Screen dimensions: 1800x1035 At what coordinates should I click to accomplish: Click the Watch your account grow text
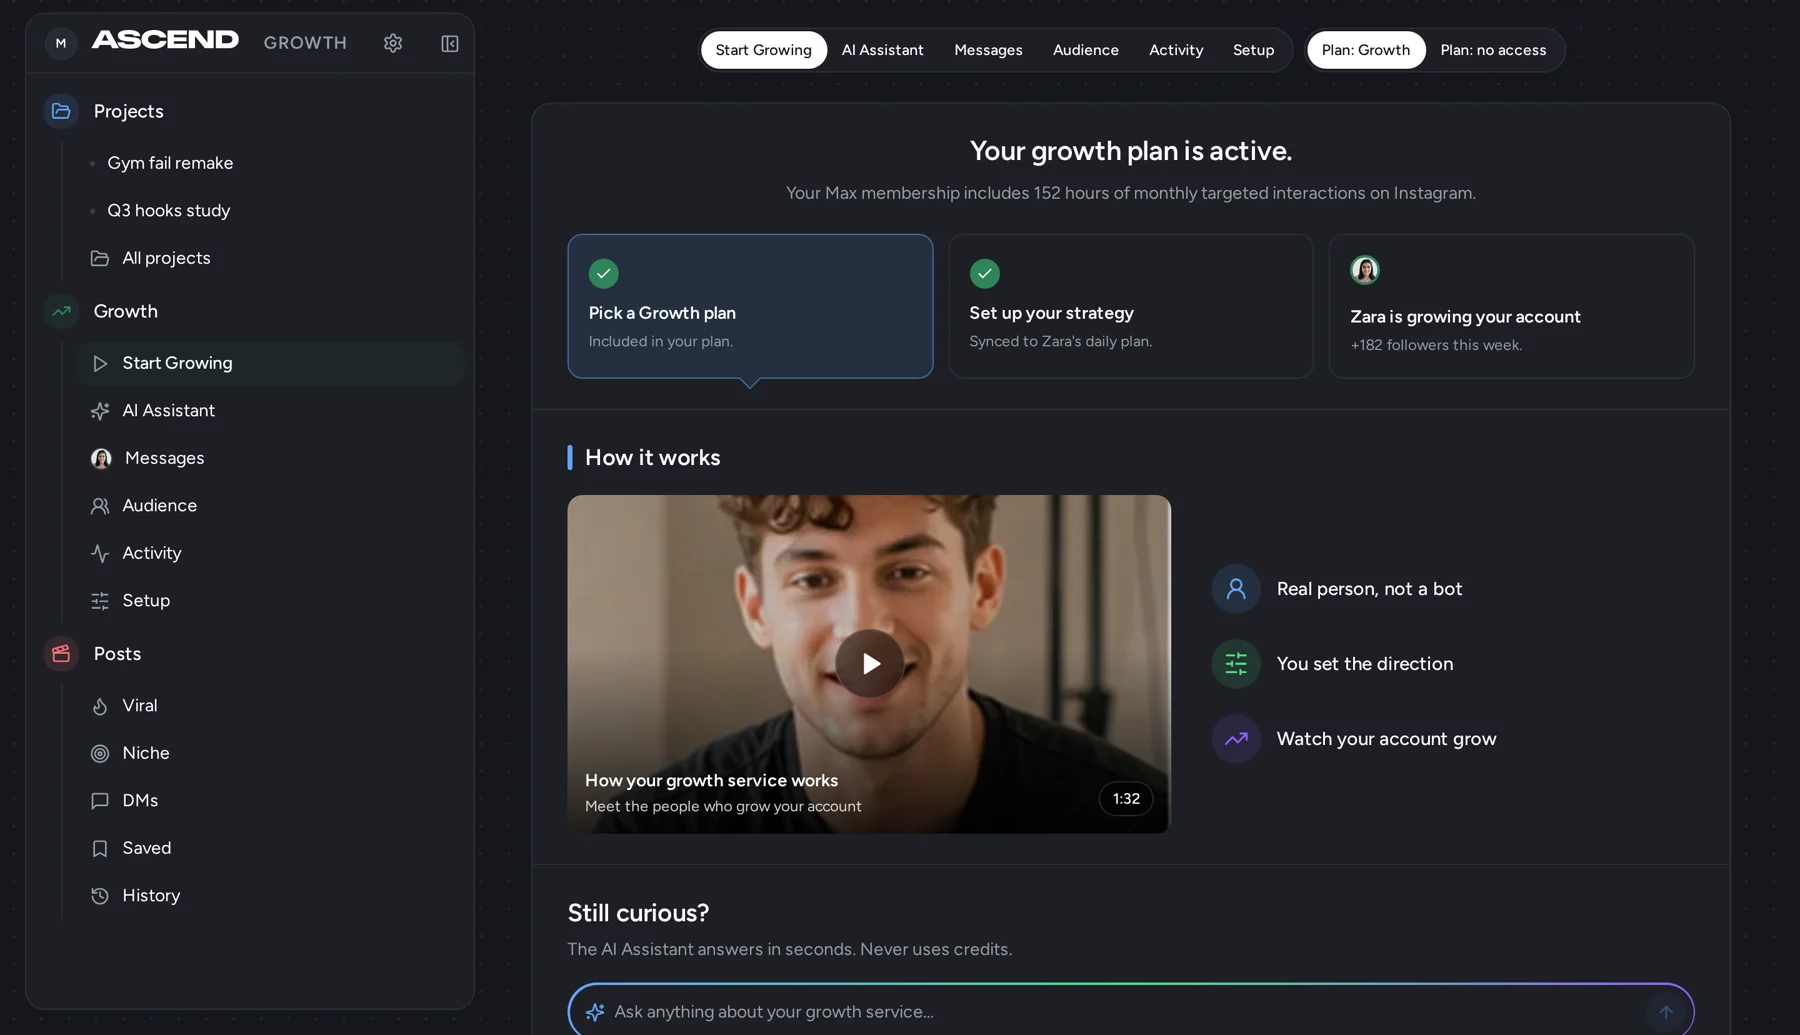(x=1386, y=739)
